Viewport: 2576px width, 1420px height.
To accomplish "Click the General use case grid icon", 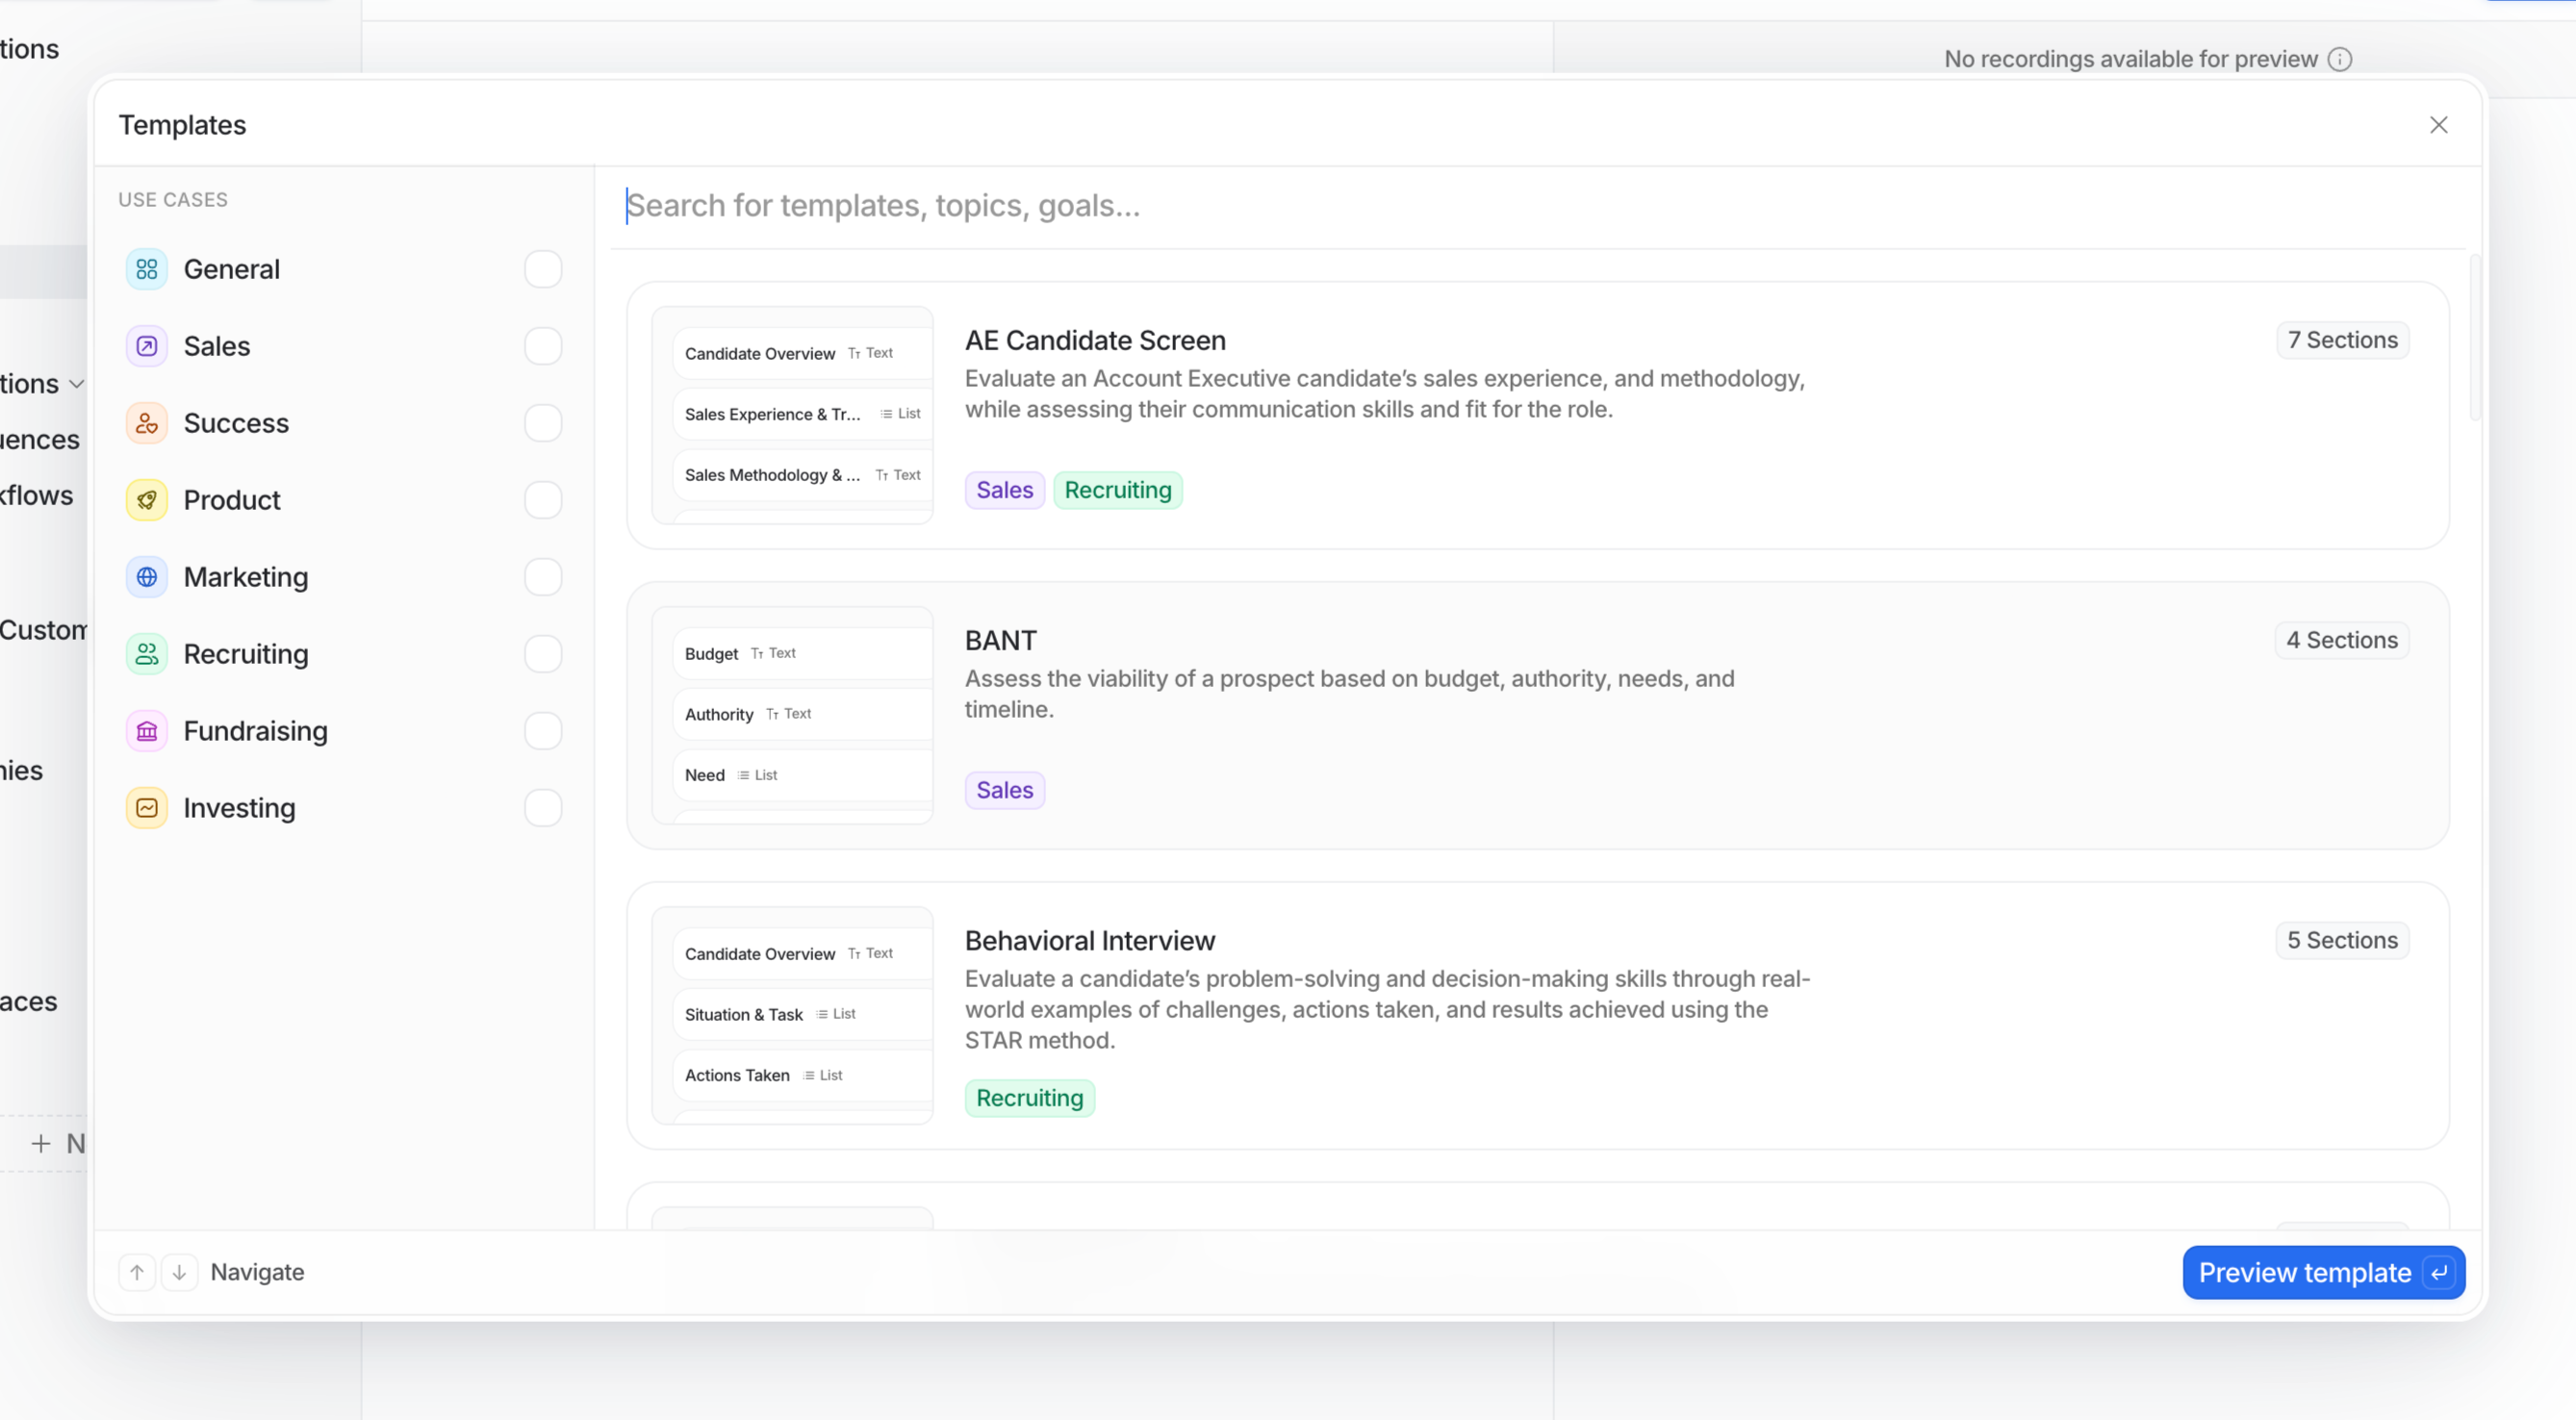I will [x=147, y=269].
